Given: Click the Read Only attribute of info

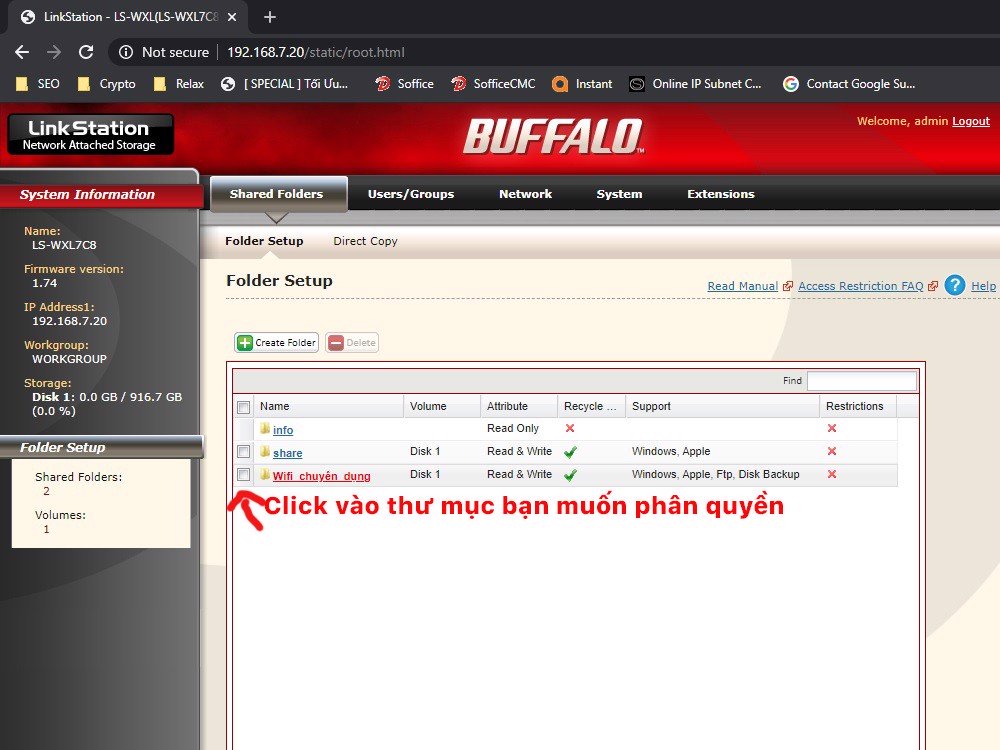Looking at the screenshot, I should point(513,428).
